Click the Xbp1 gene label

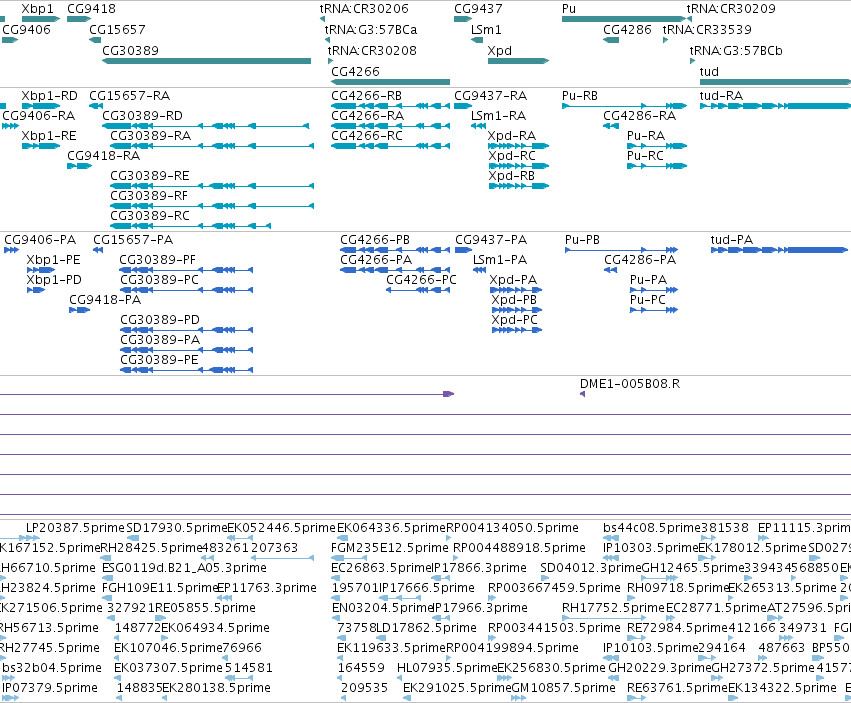coord(37,9)
